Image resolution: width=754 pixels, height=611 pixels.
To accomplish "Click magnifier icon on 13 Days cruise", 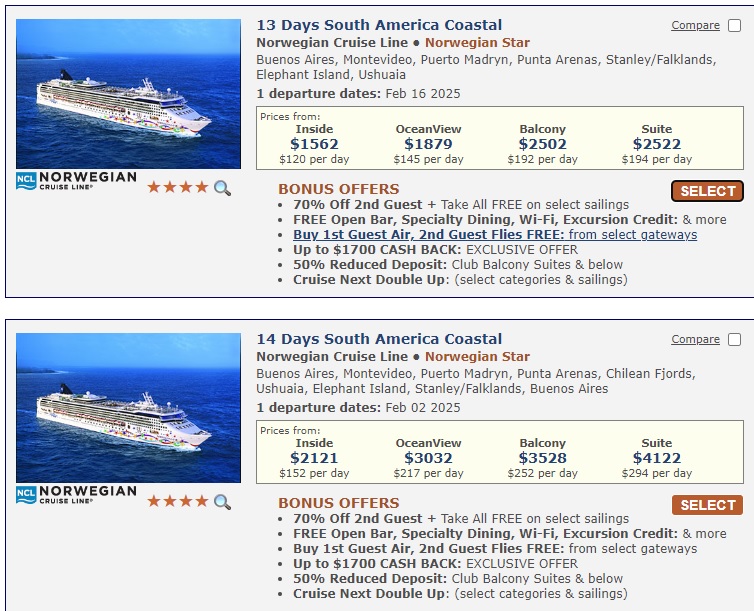I will coord(222,188).
